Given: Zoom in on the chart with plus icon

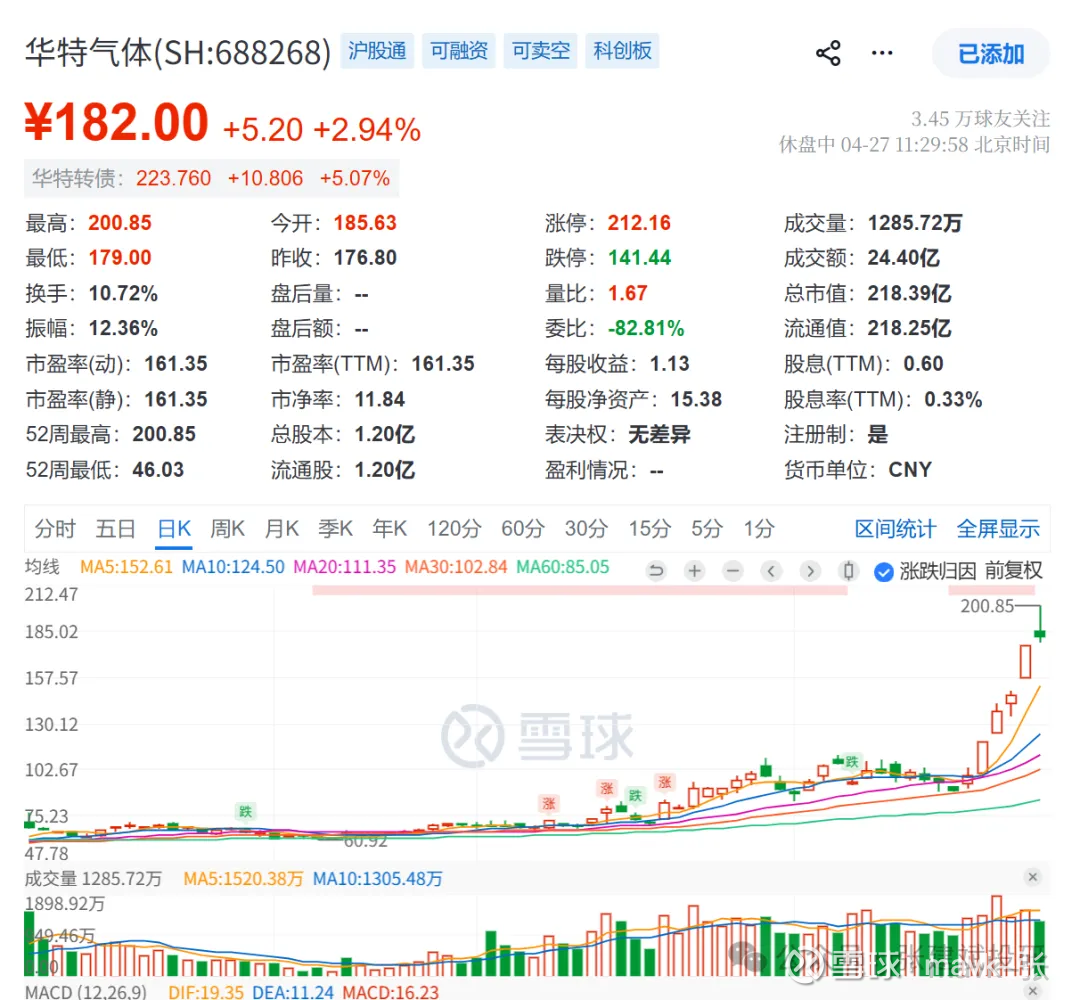Looking at the screenshot, I should pos(695,570).
